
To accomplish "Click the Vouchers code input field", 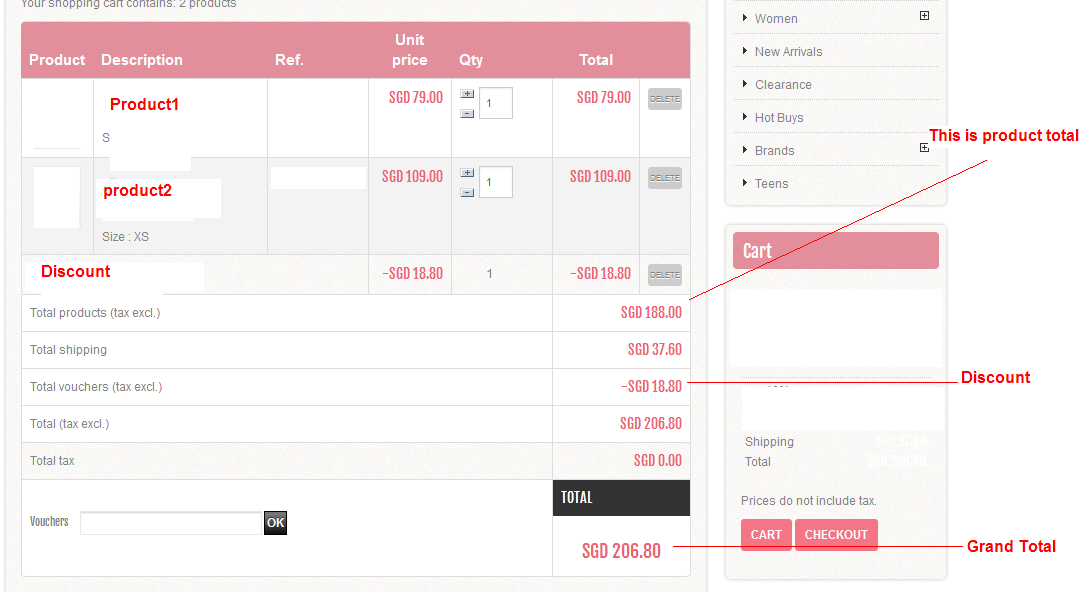I will pyautogui.click(x=171, y=523).
